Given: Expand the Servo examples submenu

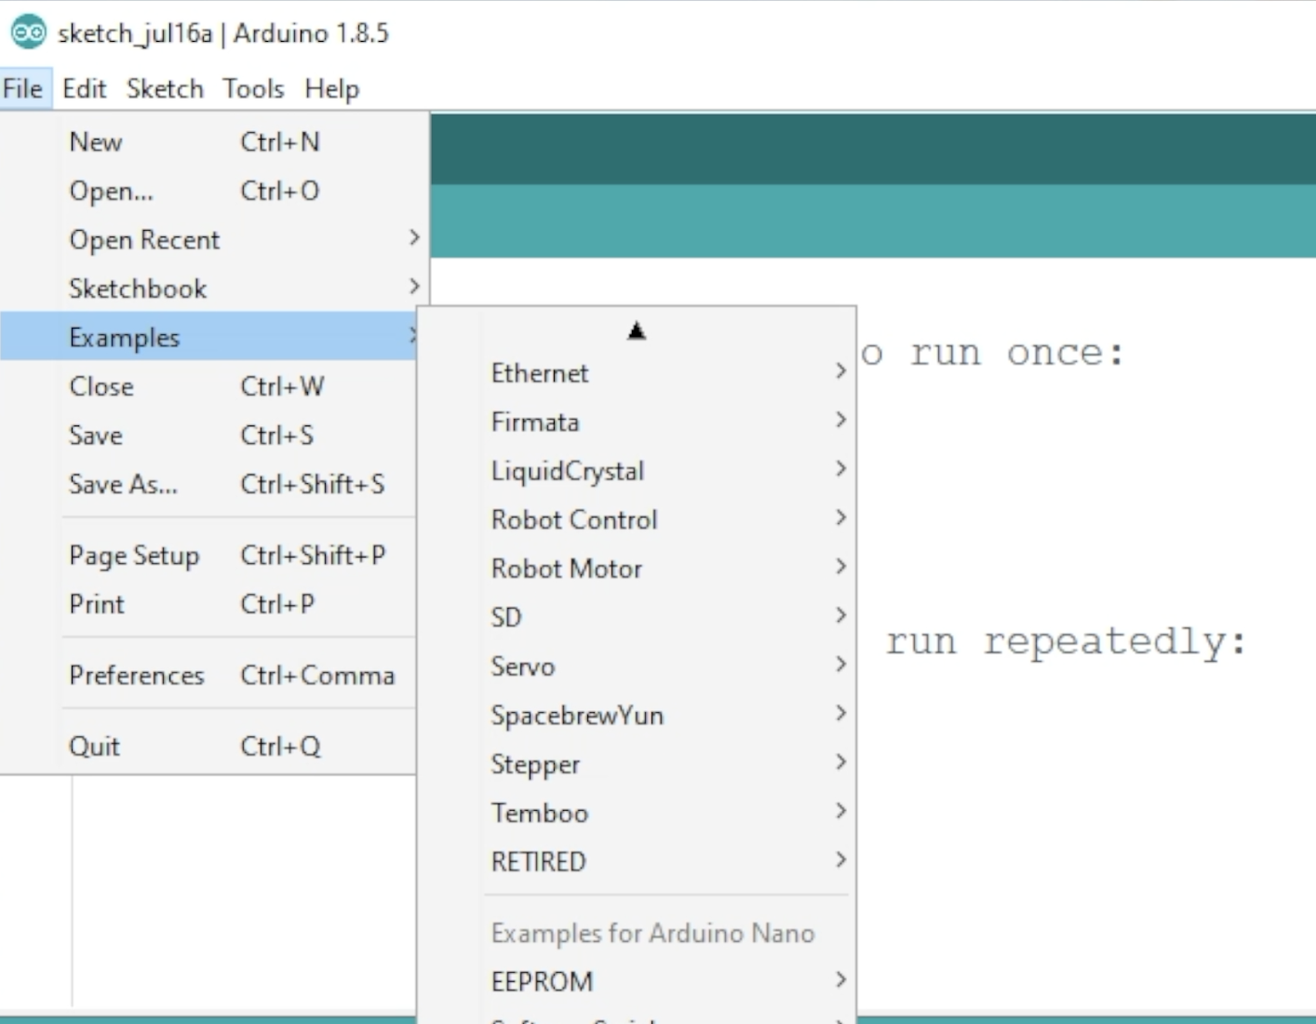Looking at the screenshot, I should tap(523, 666).
